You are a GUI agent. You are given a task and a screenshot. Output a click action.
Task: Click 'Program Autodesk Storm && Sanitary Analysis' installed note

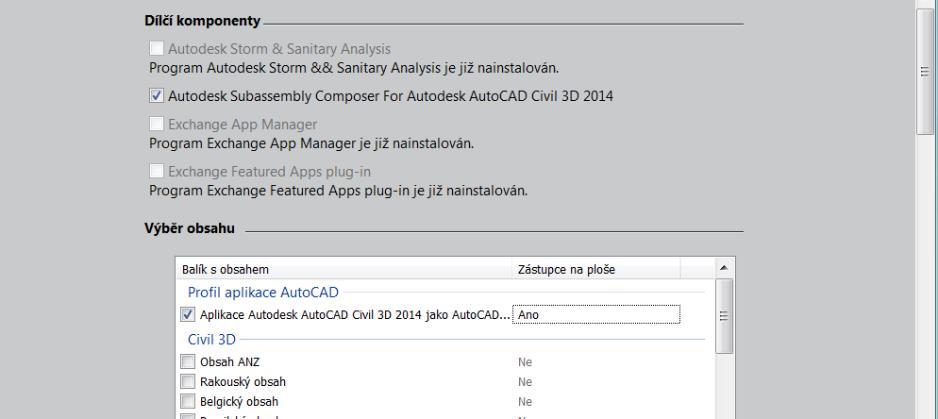(354, 68)
